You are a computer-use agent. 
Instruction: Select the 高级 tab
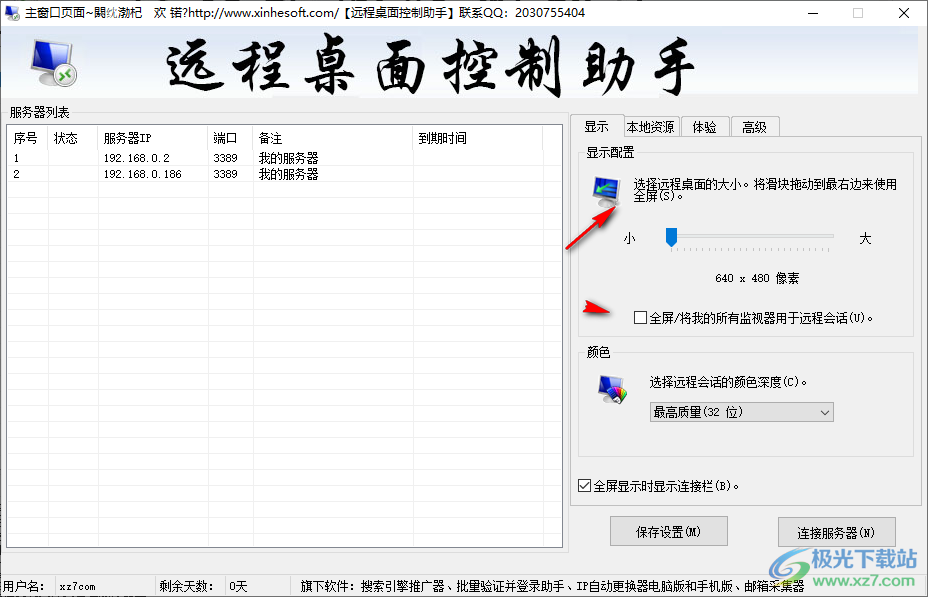tap(755, 126)
